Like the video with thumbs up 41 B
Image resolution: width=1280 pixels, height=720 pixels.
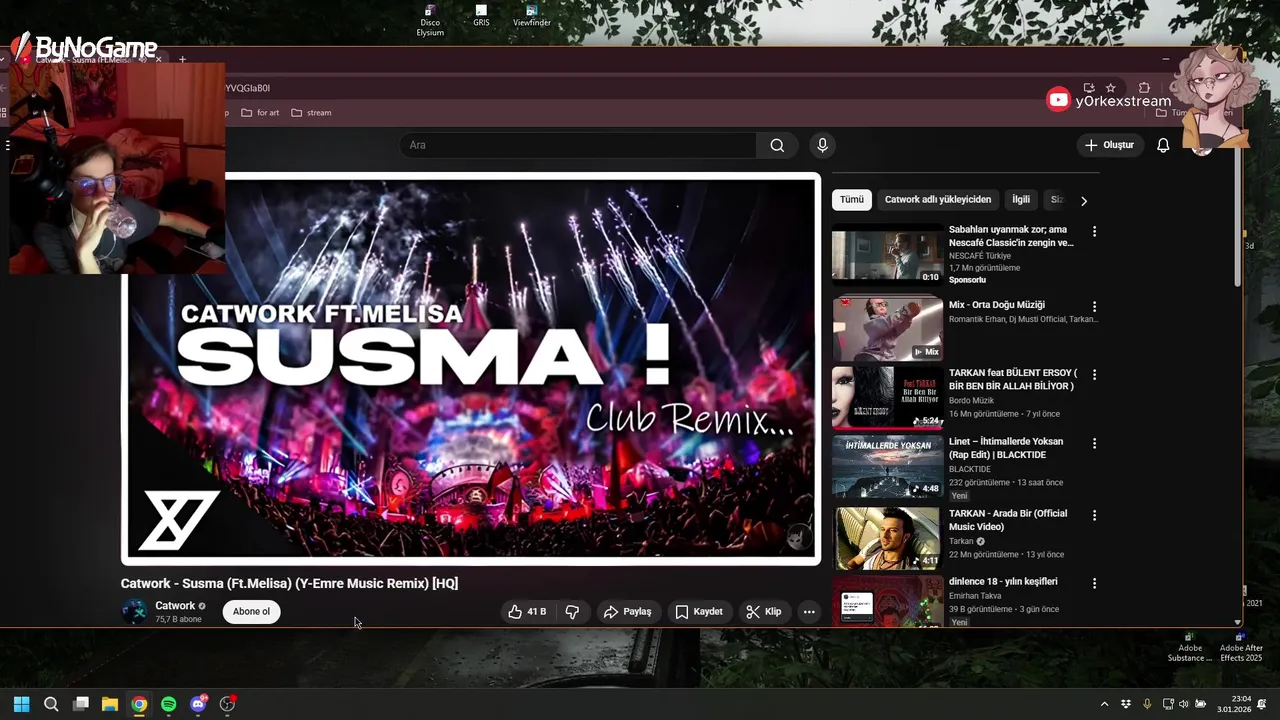tap(527, 612)
